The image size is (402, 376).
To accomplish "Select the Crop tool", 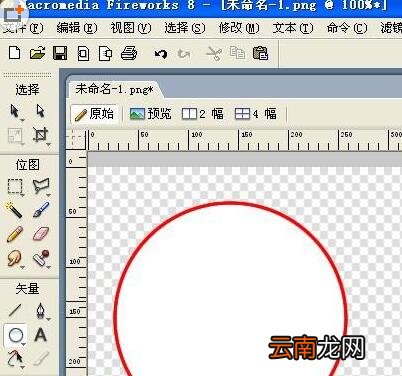I will (41, 135).
